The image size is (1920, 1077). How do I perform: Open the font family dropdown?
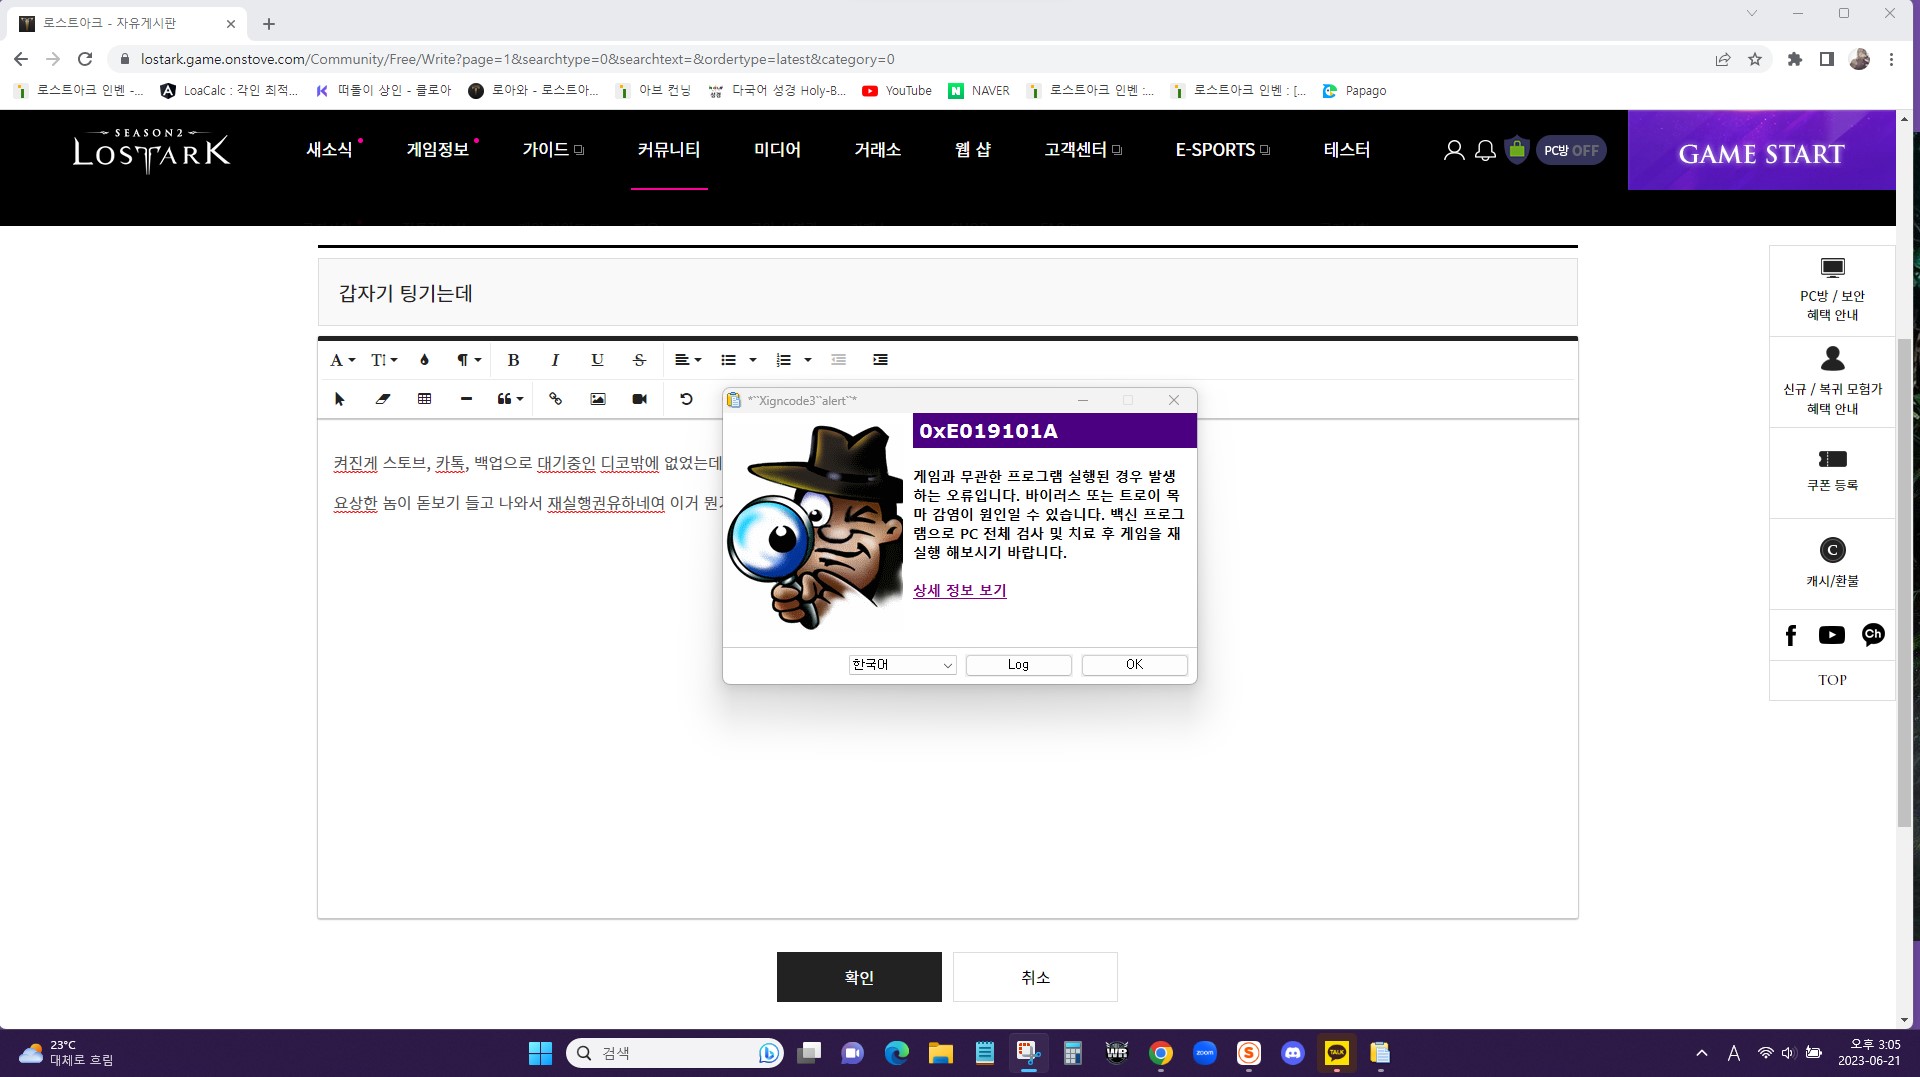click(342, 360)
